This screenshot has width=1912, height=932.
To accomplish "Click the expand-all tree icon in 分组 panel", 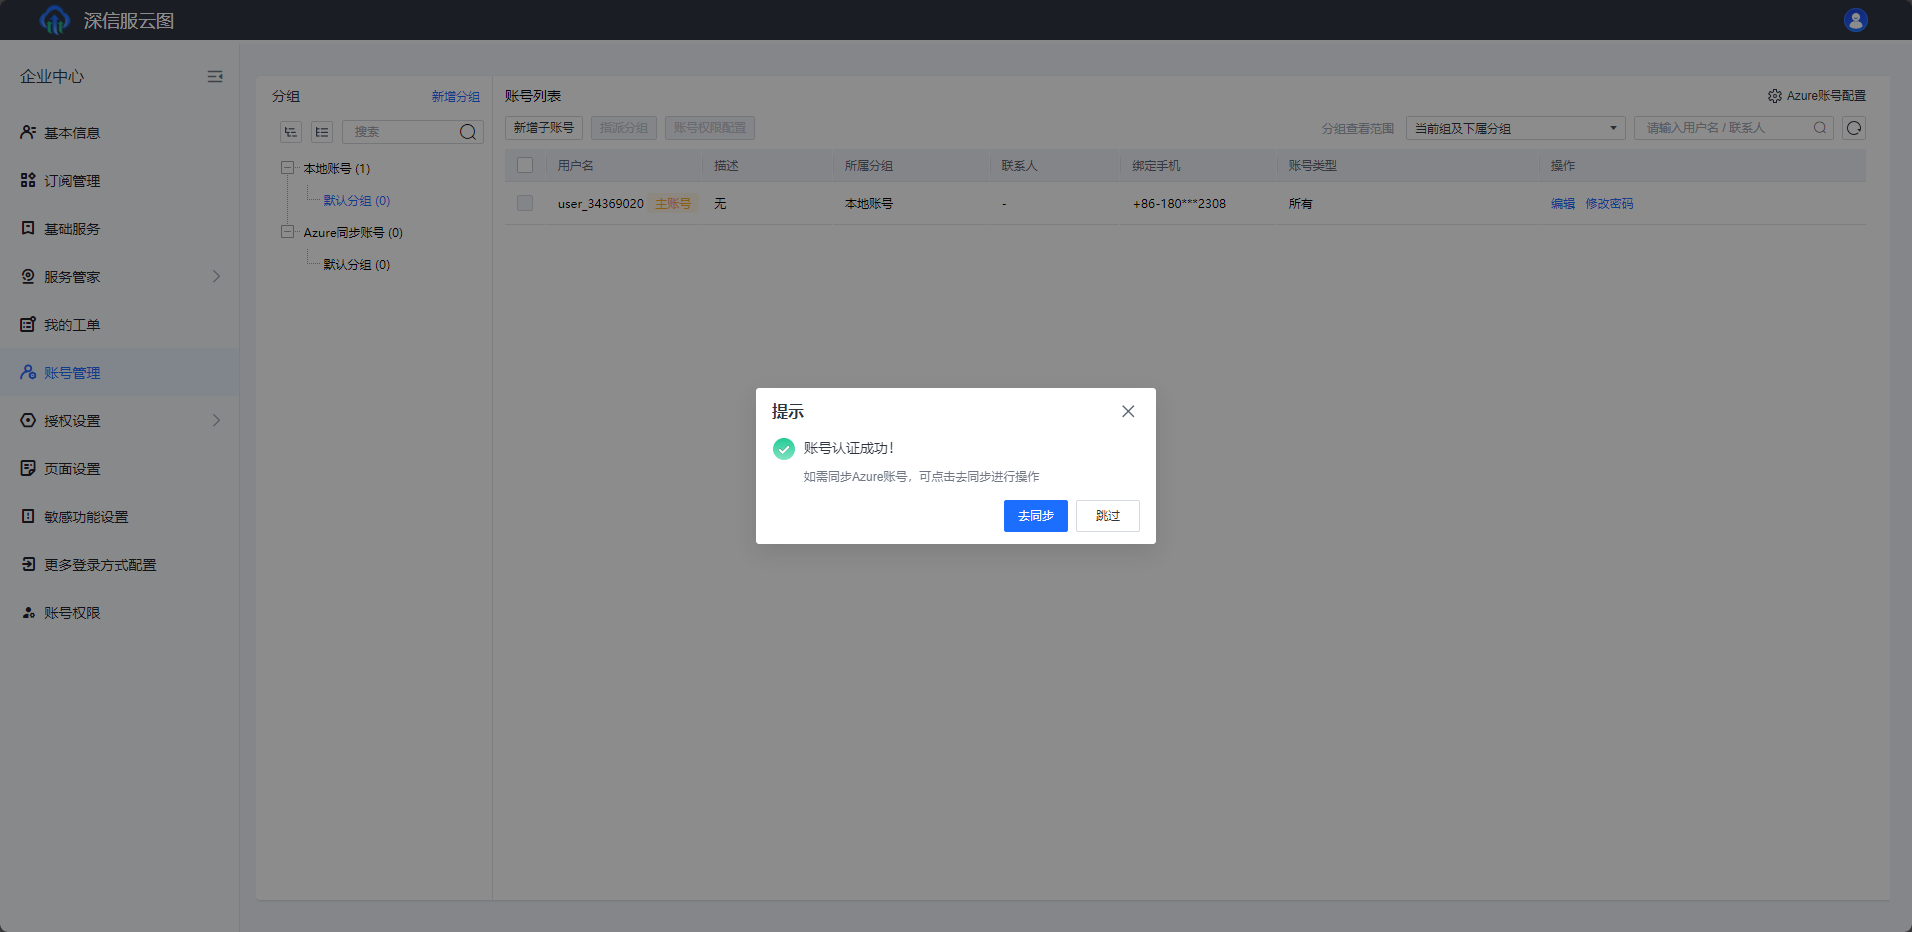I will (291, 132).
